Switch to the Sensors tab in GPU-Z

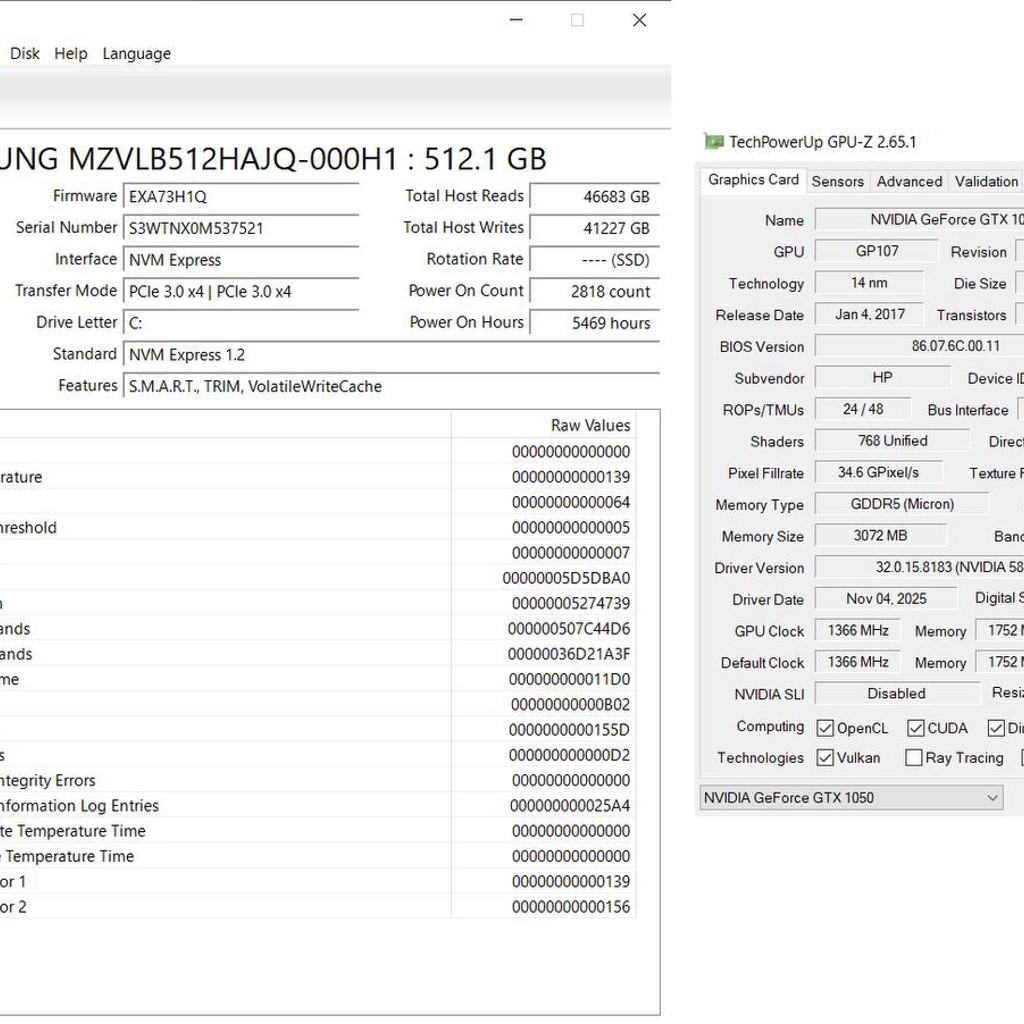pyautogui.click(x=837, y=182)
